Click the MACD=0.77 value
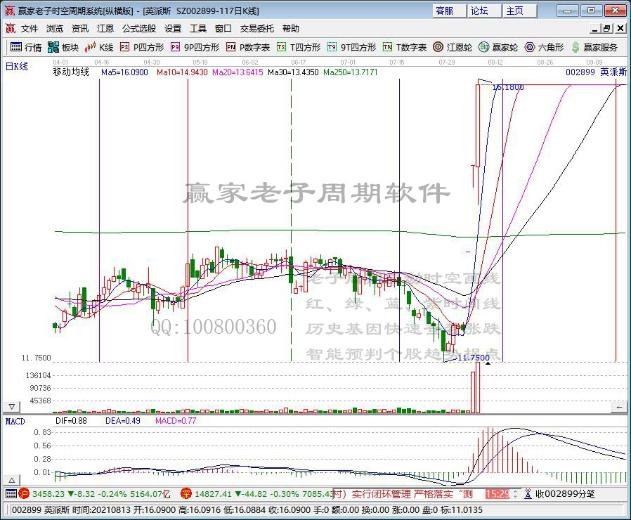 (x=176, y=421)
